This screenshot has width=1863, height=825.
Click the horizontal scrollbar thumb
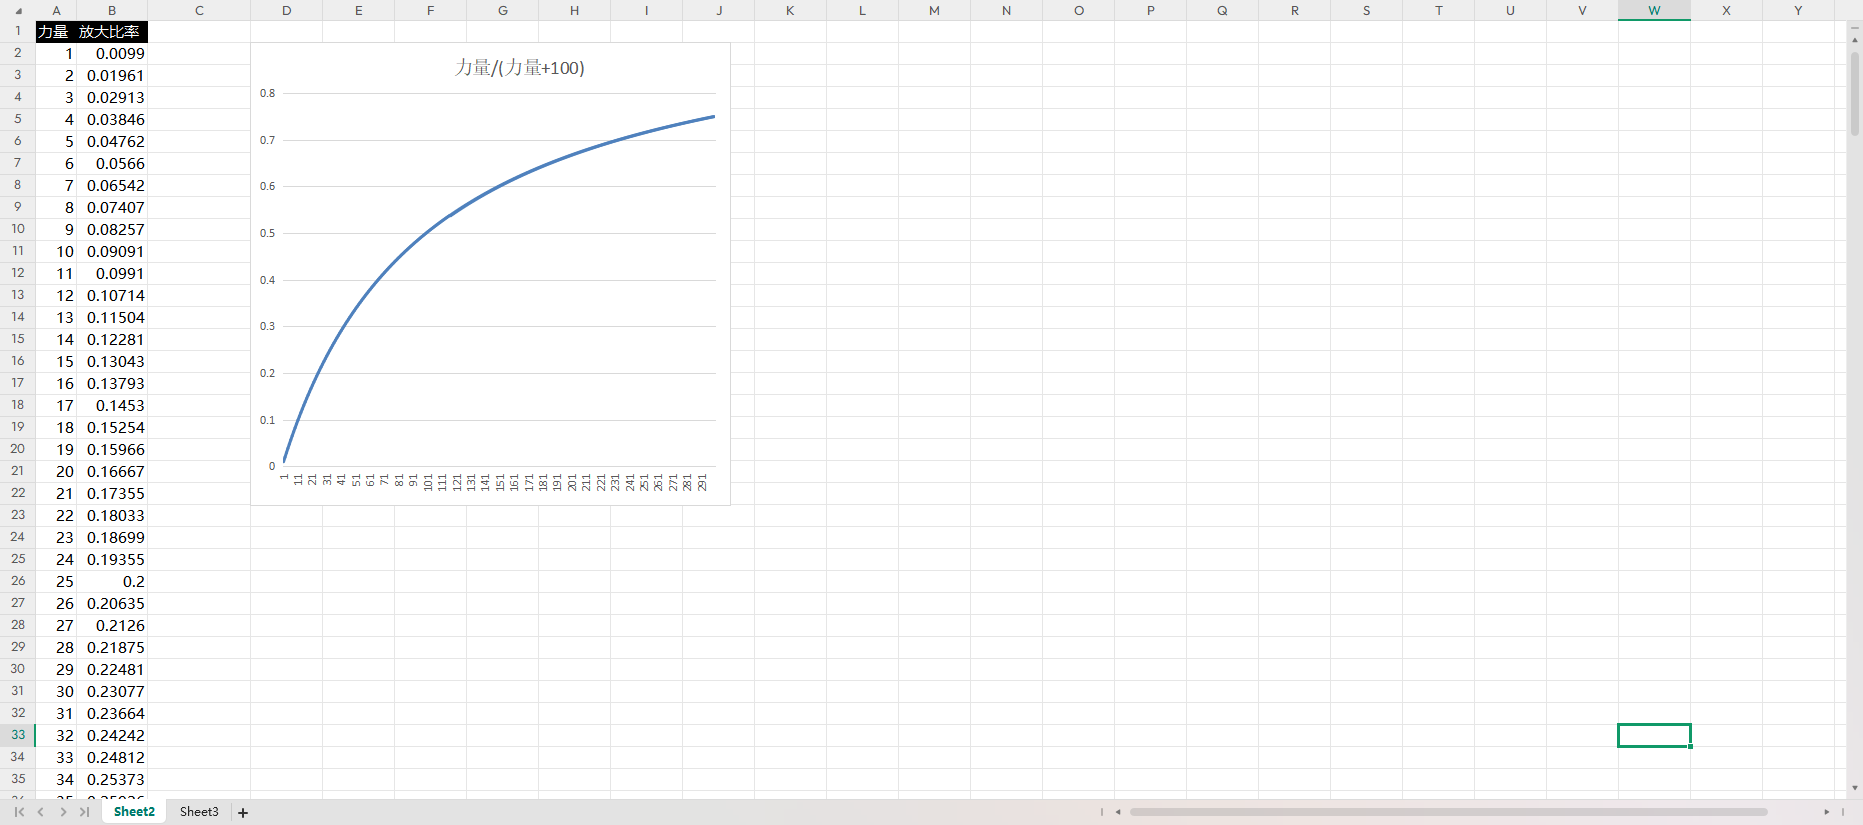1448,812
